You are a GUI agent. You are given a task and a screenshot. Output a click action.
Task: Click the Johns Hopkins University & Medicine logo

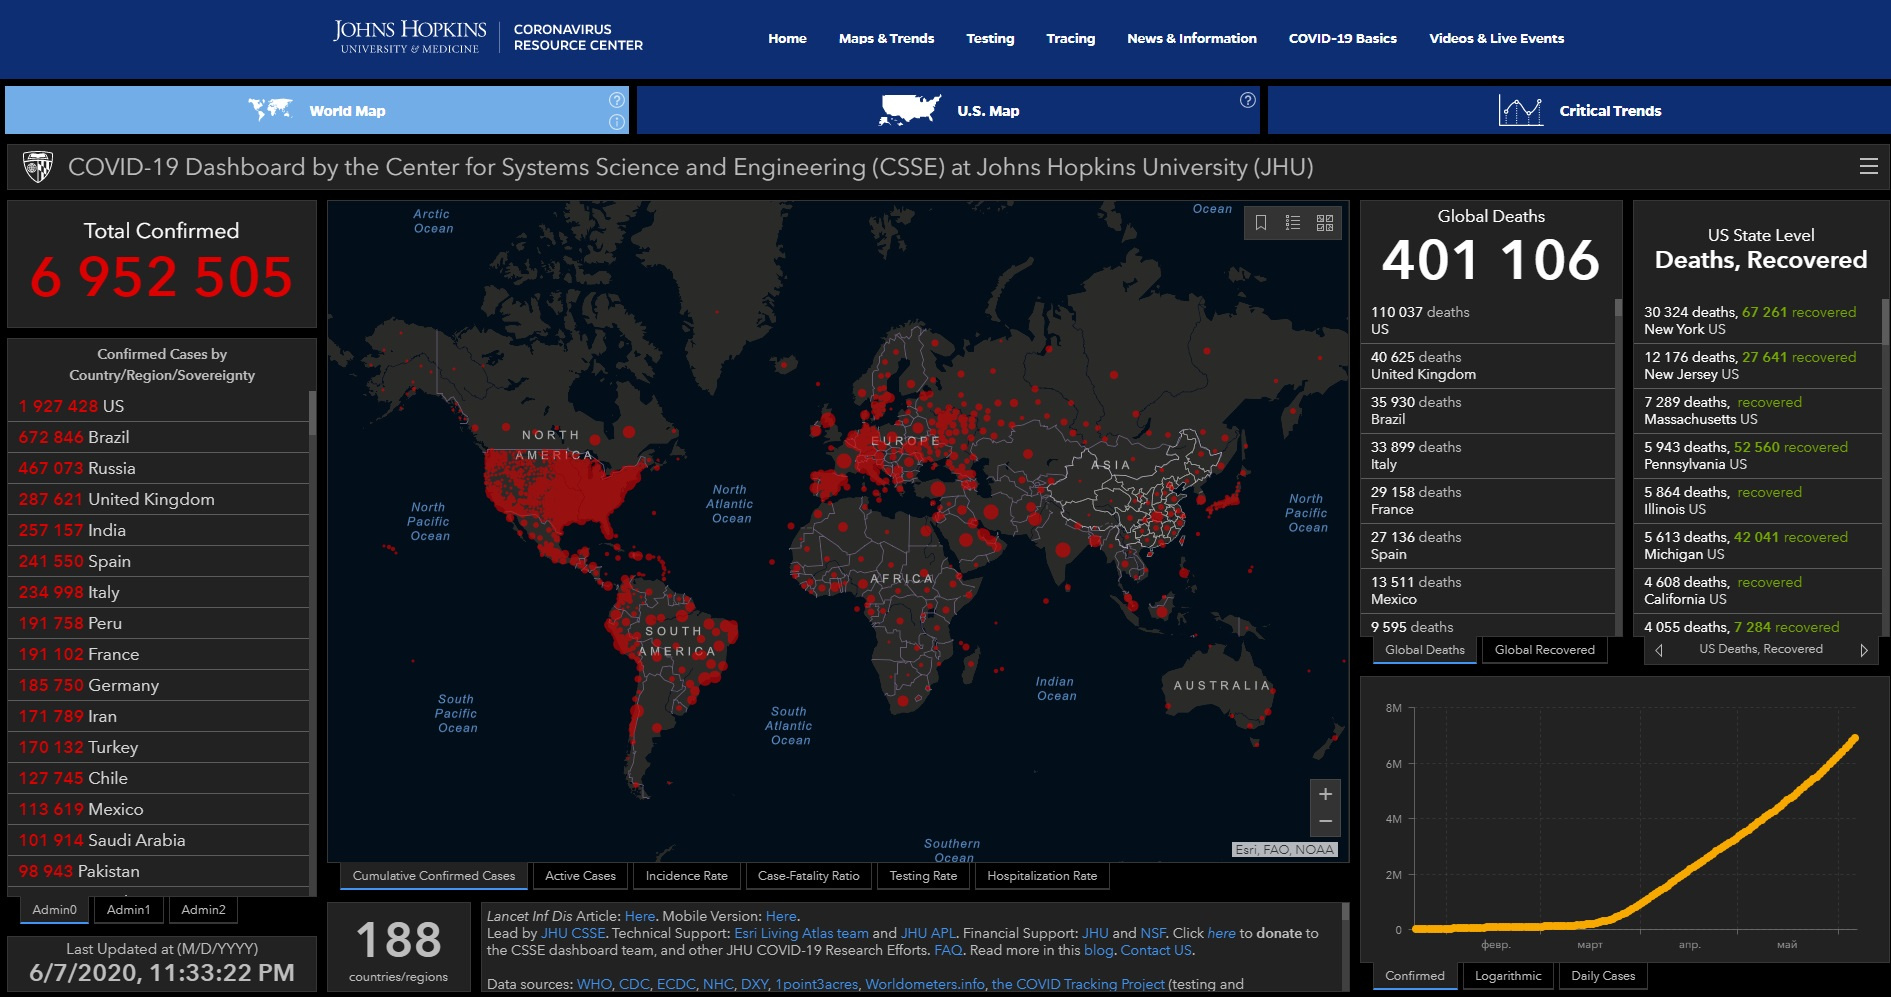click(x=410, y=37)
